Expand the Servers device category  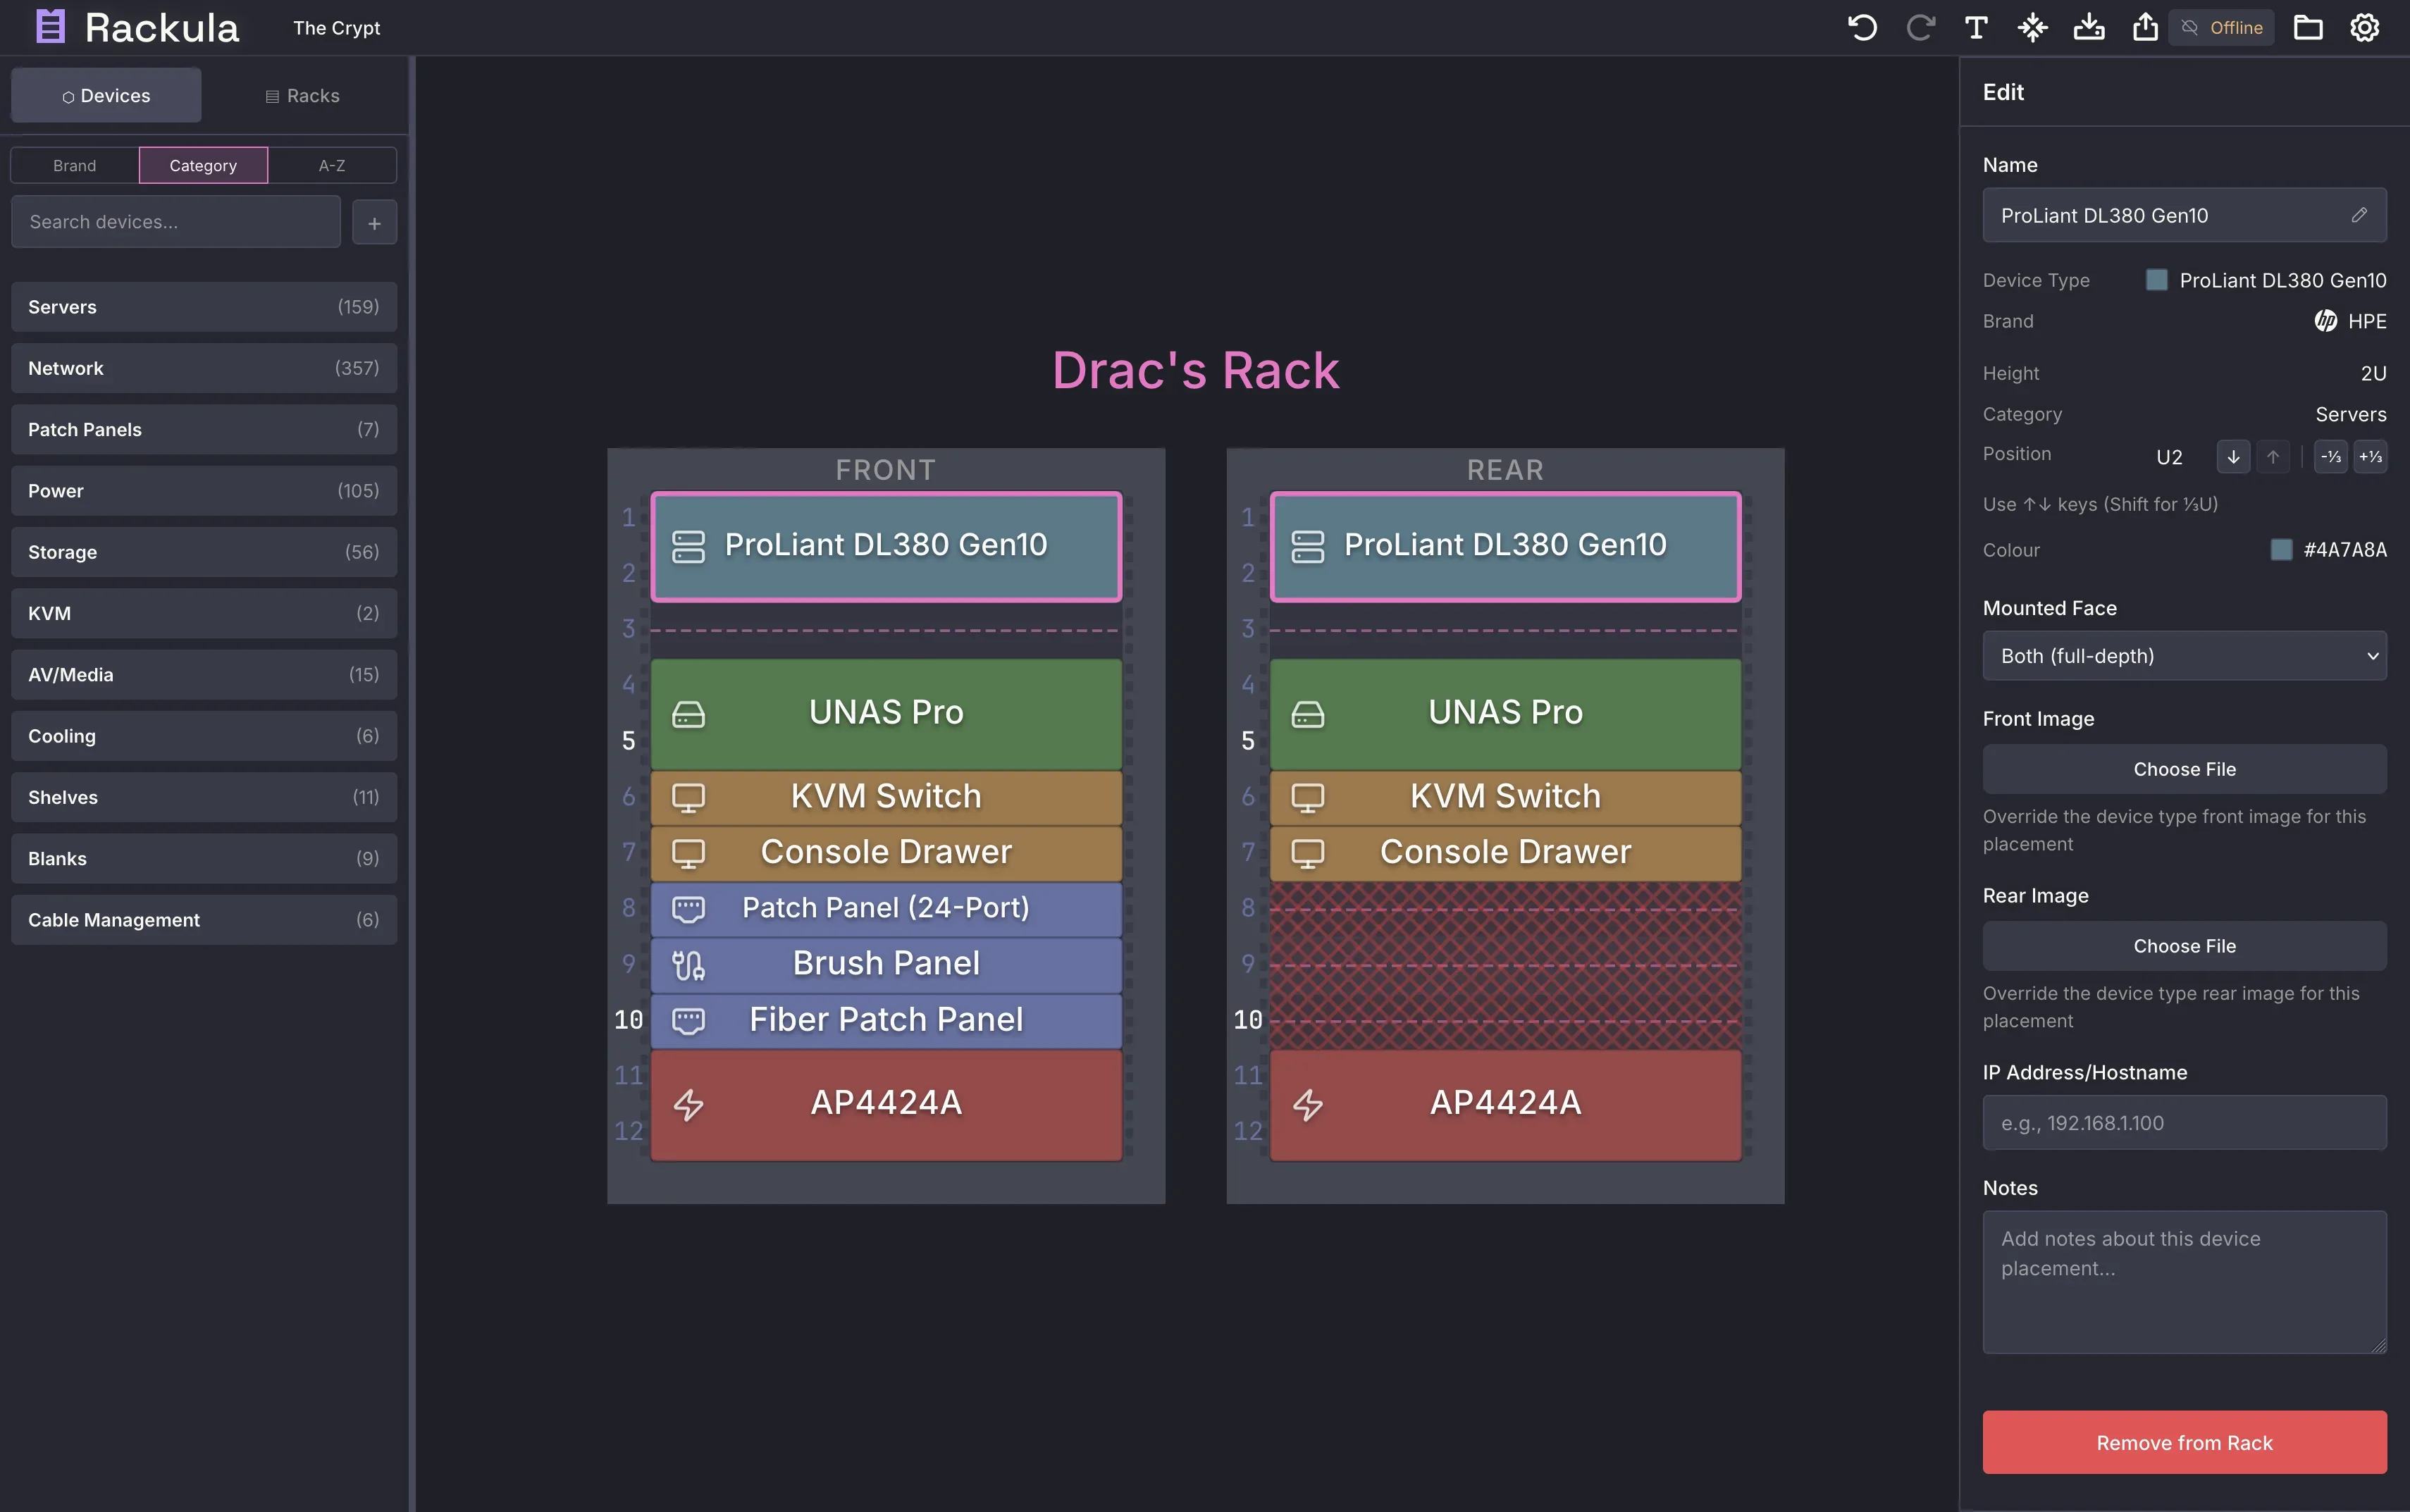click(204, 307)
